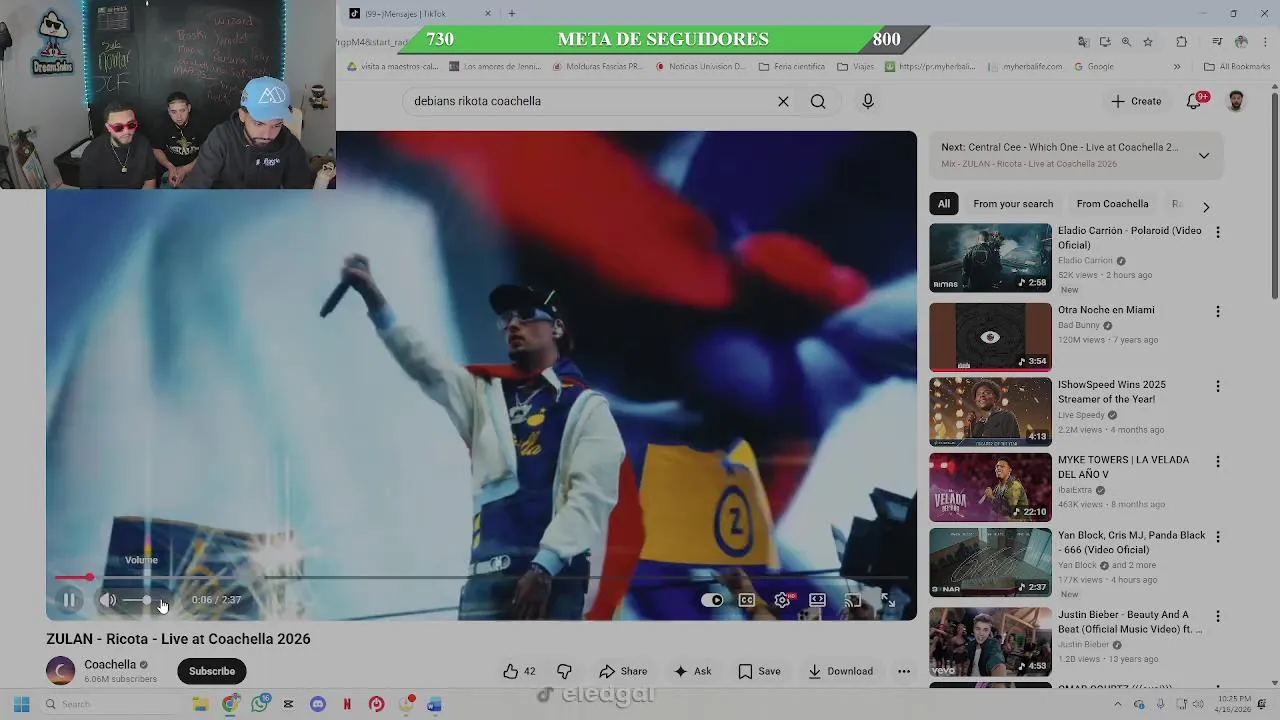The image size is (1280, 720).
Task: Click the Download button
Action: (840, 671)
